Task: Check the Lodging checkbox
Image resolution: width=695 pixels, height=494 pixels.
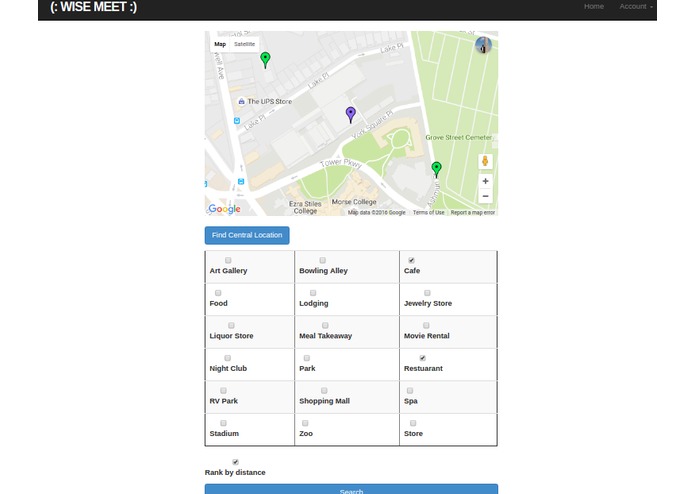Action: click(313, 293)
